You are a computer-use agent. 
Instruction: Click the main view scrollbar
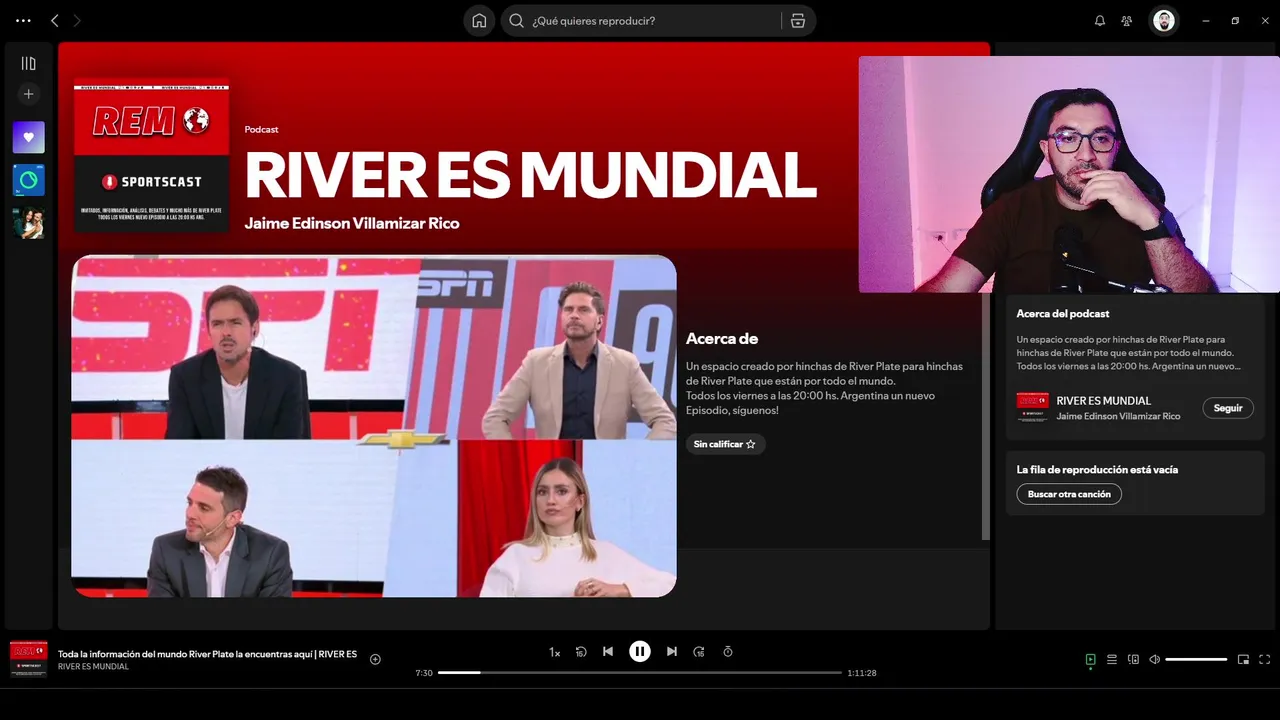point(986,415)
